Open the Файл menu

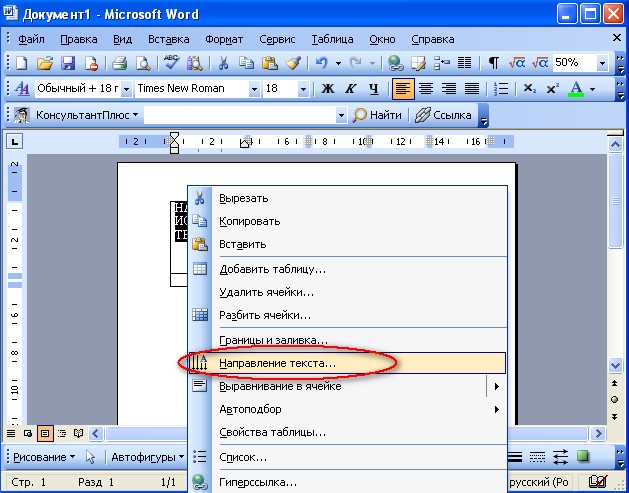tap(31, 39)
